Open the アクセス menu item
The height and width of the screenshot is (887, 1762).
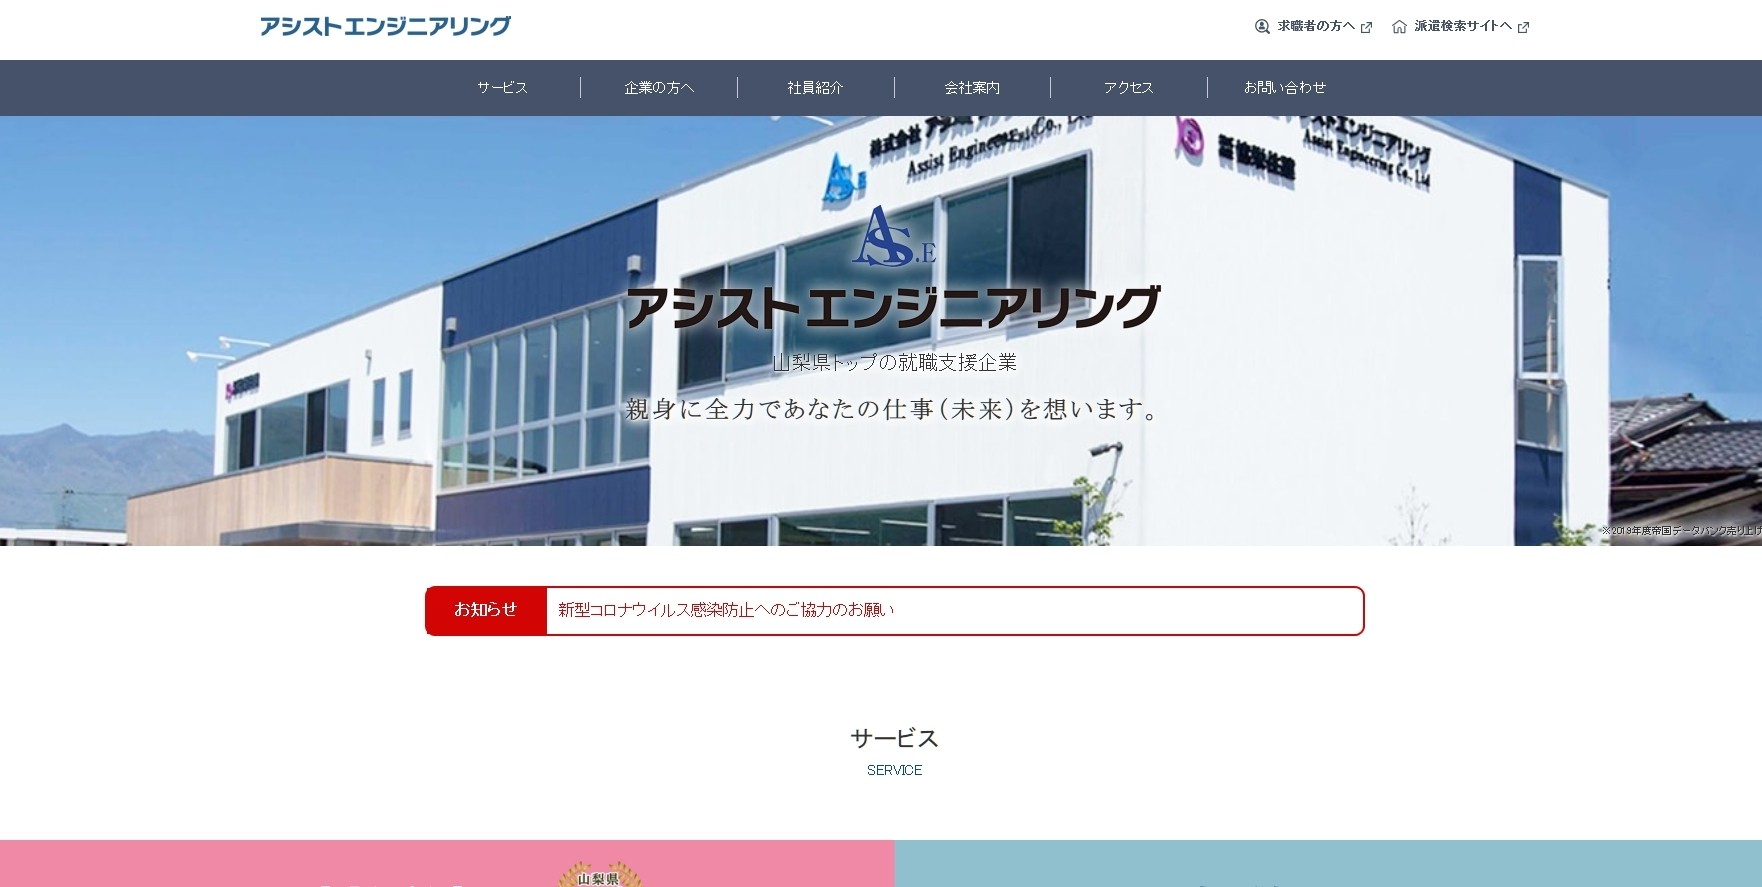[1129, 88]
